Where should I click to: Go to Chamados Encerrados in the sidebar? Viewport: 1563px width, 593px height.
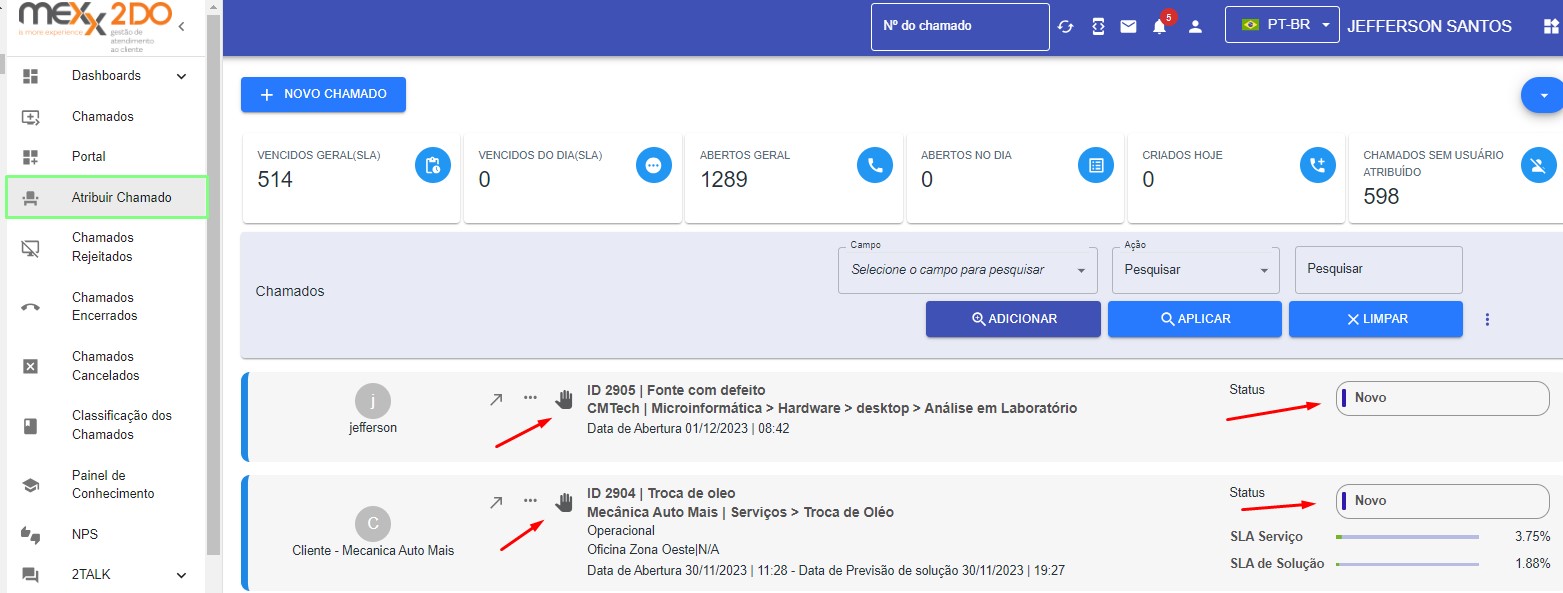tap(105, 306)
